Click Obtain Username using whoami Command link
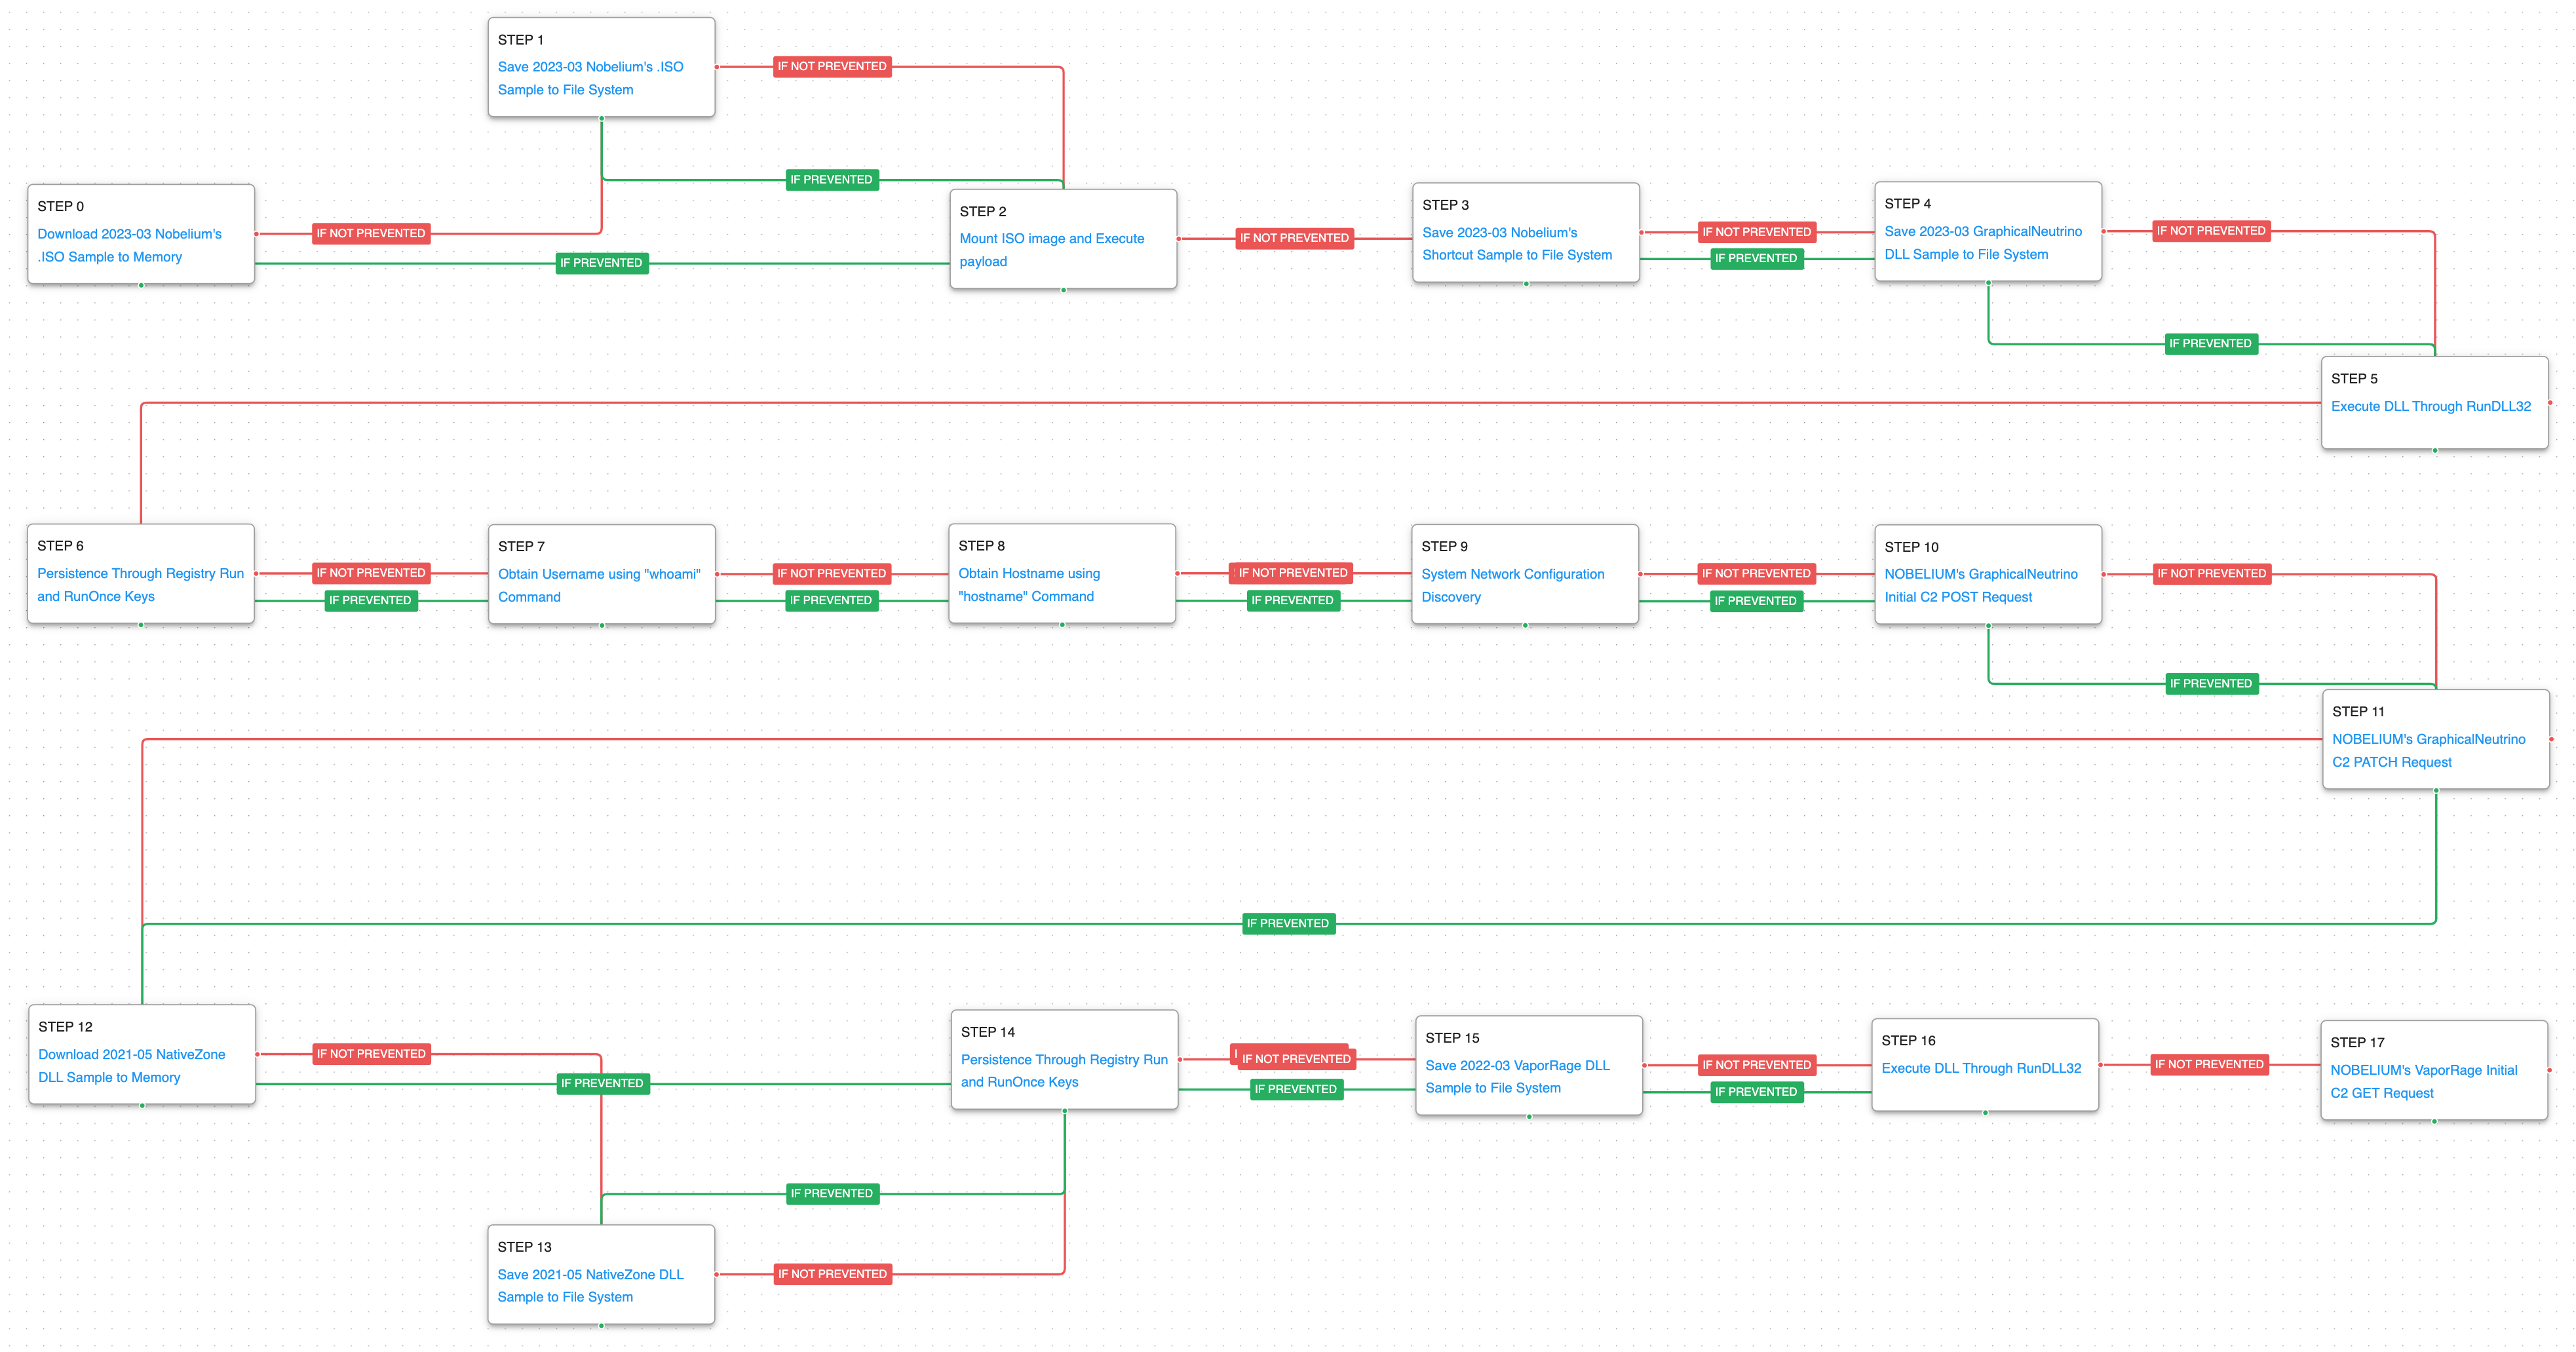Image resolution: width=2576 pixels, height=1352 pixels. click(598, 585)
